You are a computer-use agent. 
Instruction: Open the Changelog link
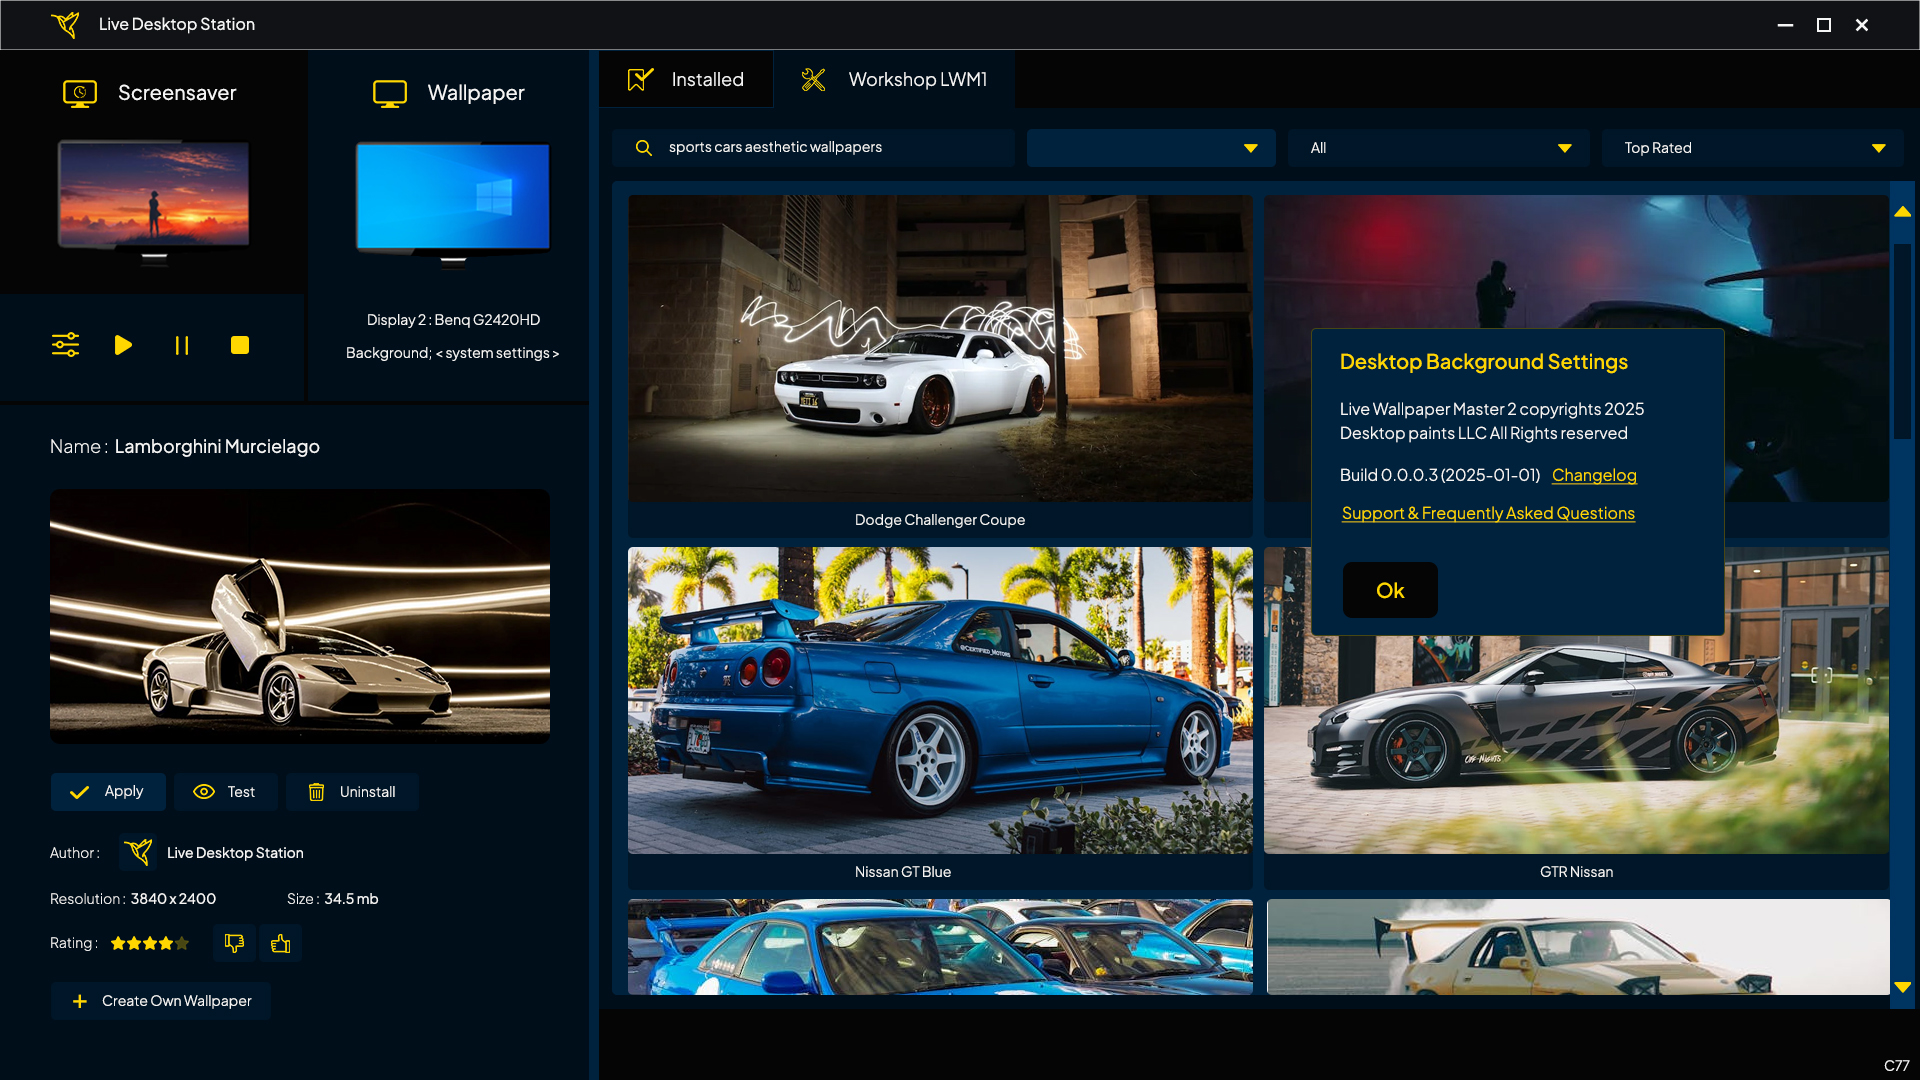[x=1594, y=475]
